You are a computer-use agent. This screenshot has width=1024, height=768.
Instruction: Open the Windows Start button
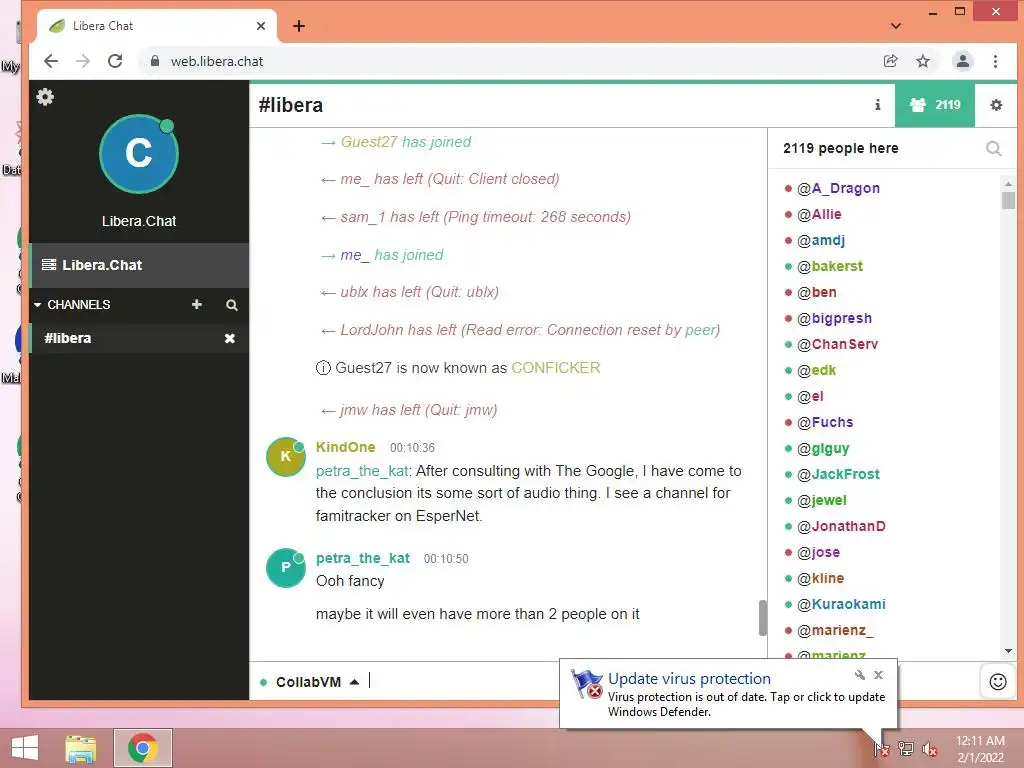tap(25, 748)
